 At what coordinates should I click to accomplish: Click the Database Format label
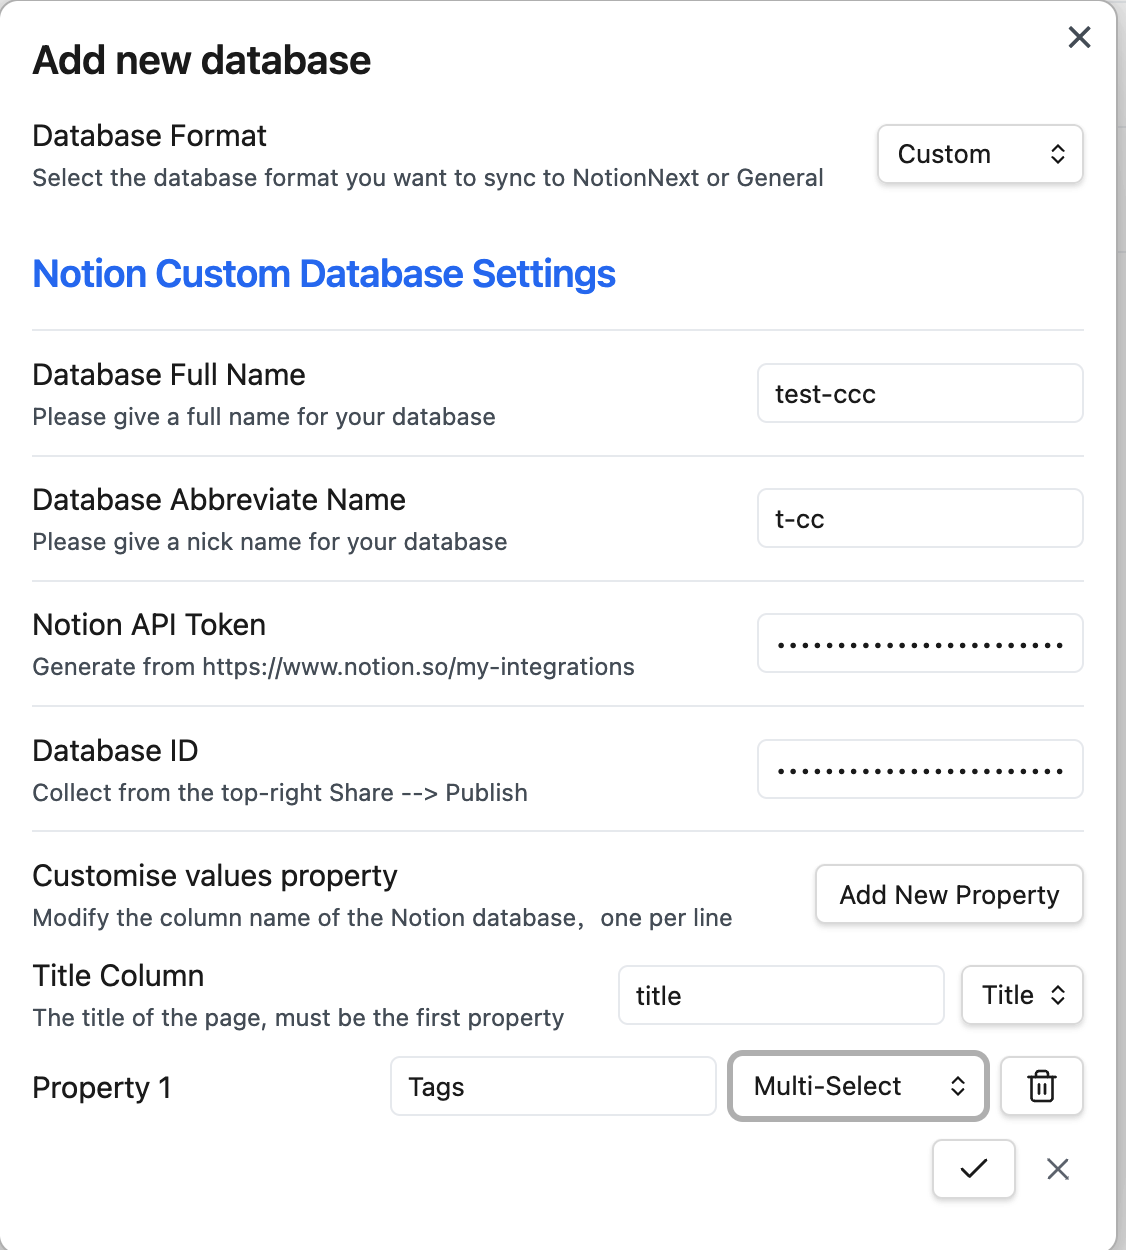[x=149, y=136]
